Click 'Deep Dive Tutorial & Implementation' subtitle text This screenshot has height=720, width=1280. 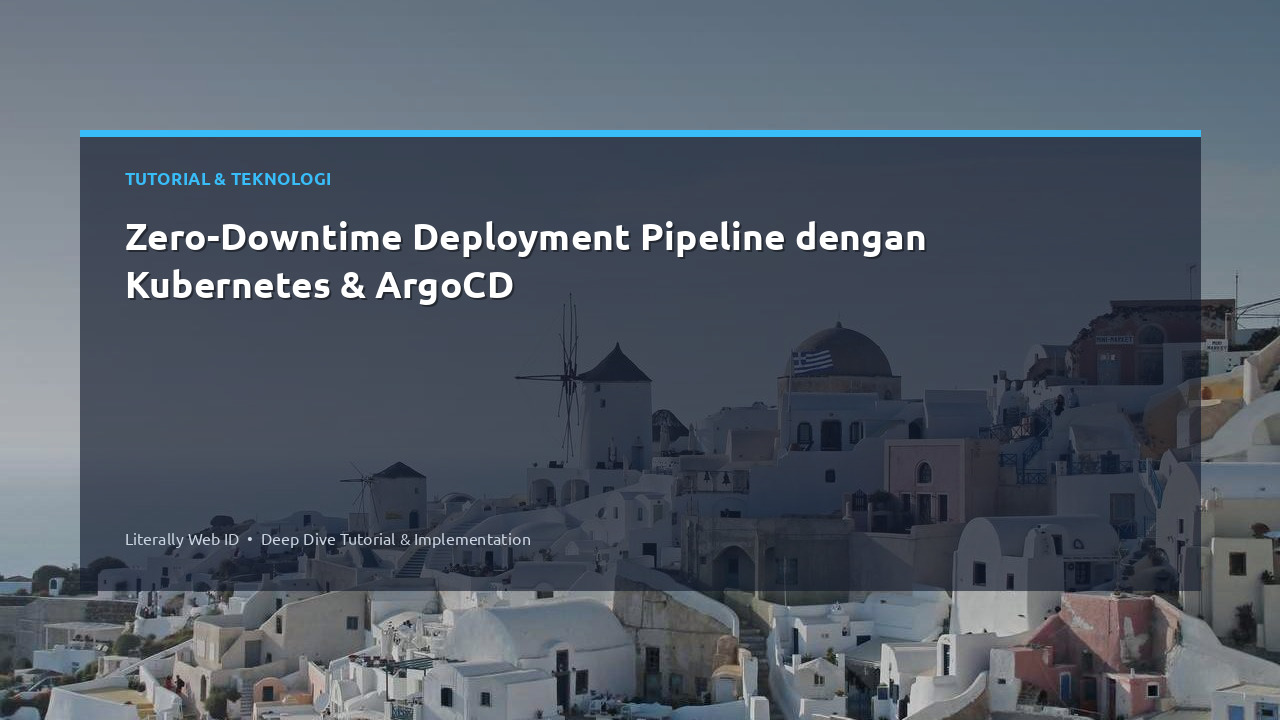click(396, 539)
